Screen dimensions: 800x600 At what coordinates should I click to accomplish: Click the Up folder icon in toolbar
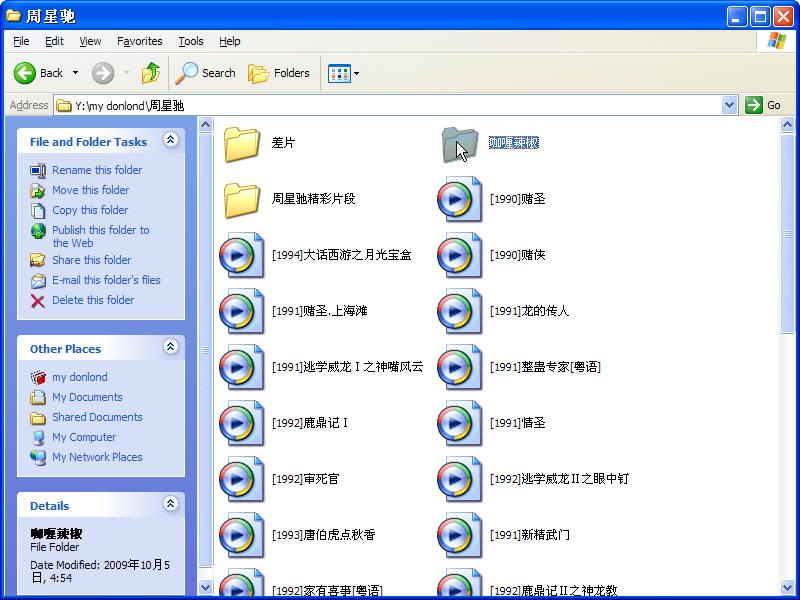coord(151,73)
